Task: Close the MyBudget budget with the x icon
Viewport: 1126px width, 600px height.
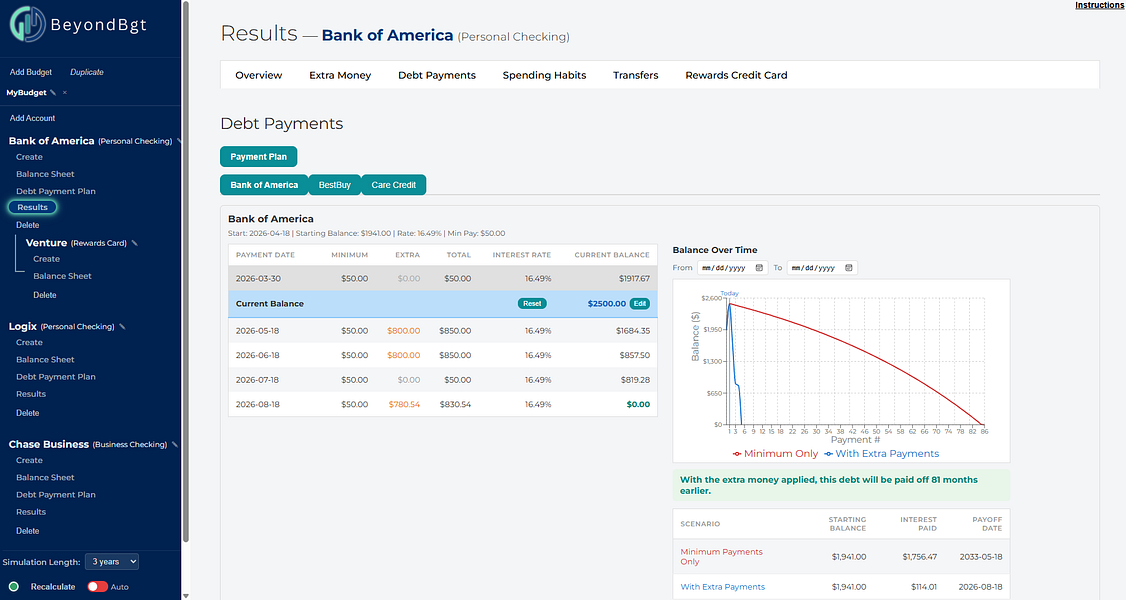Action: coord(65,93)
